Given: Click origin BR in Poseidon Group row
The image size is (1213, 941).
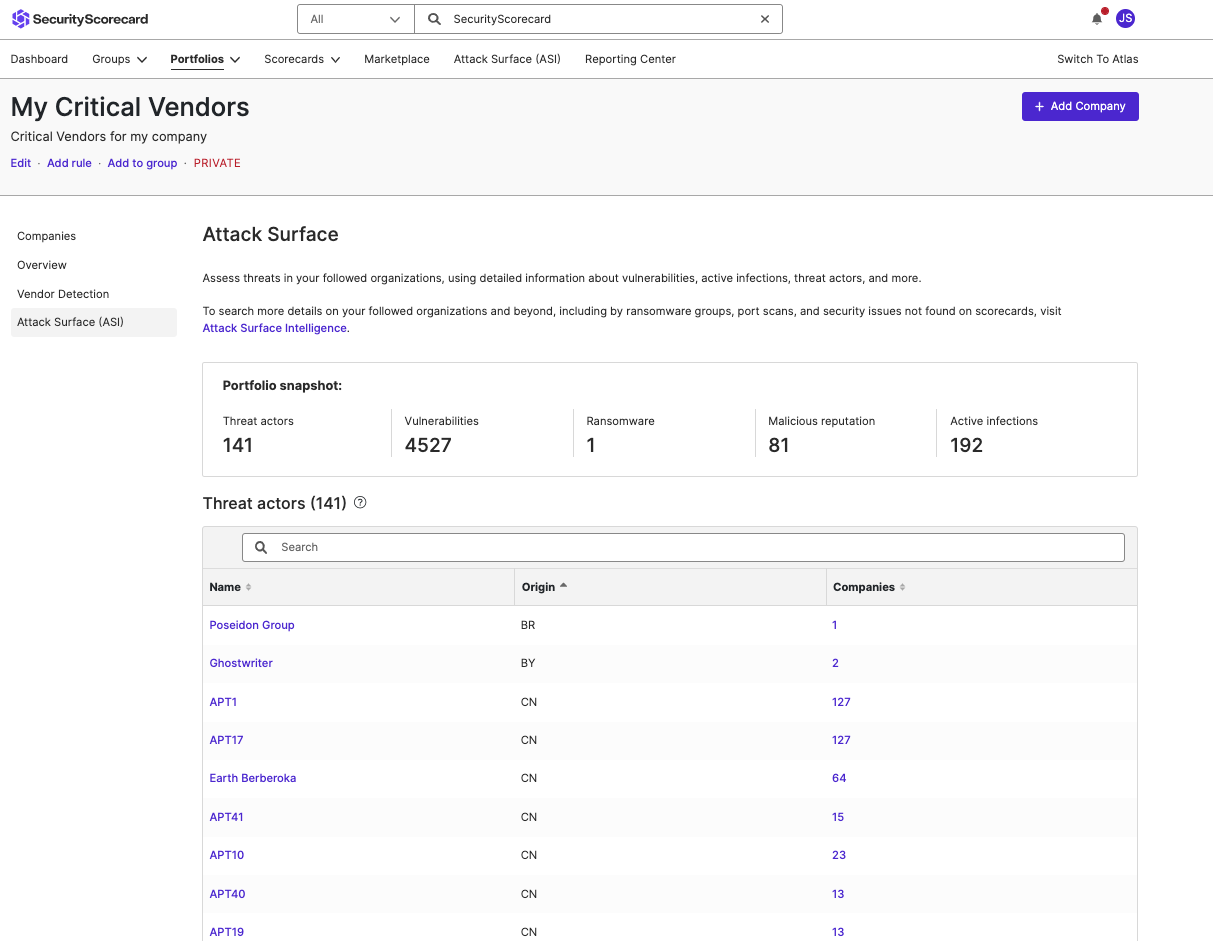Looking at the screenshot, I should (x=528, y=625).
